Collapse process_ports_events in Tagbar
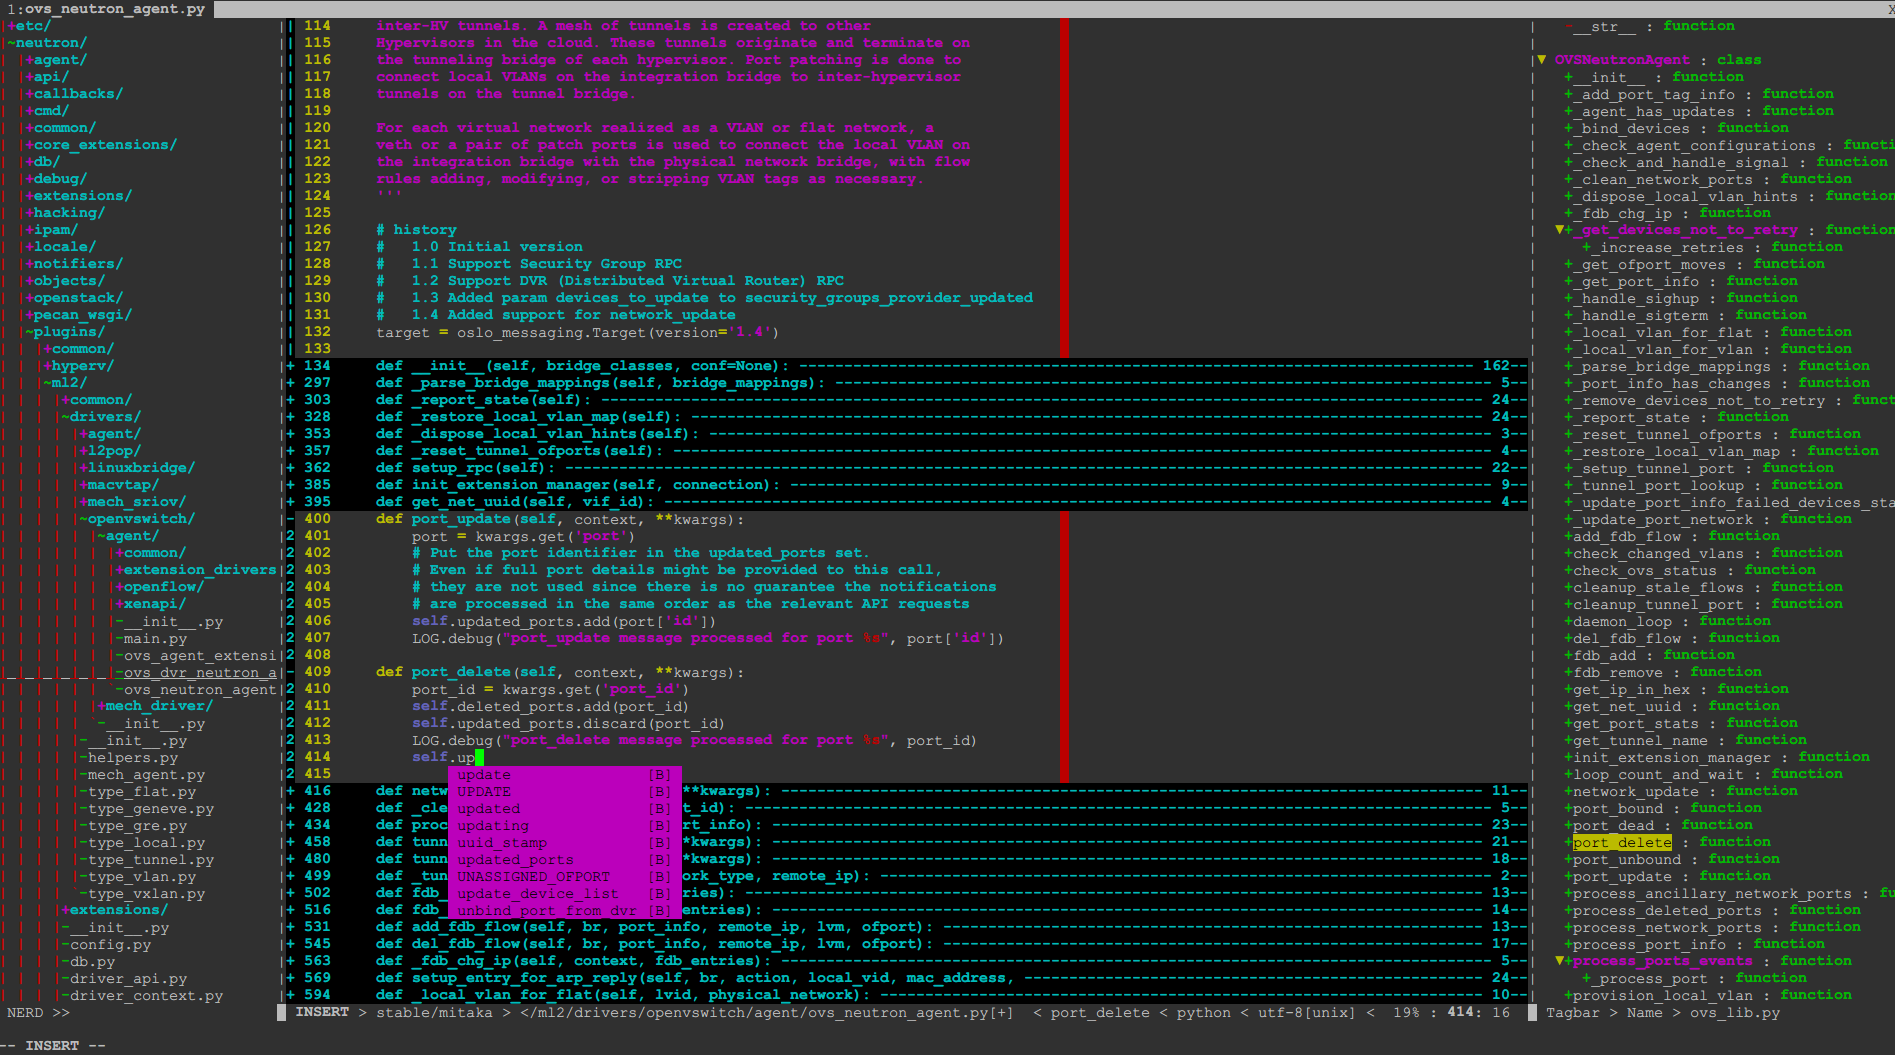Image resolution: width=1895 pixels, height=1055 pixels. 1559,961
